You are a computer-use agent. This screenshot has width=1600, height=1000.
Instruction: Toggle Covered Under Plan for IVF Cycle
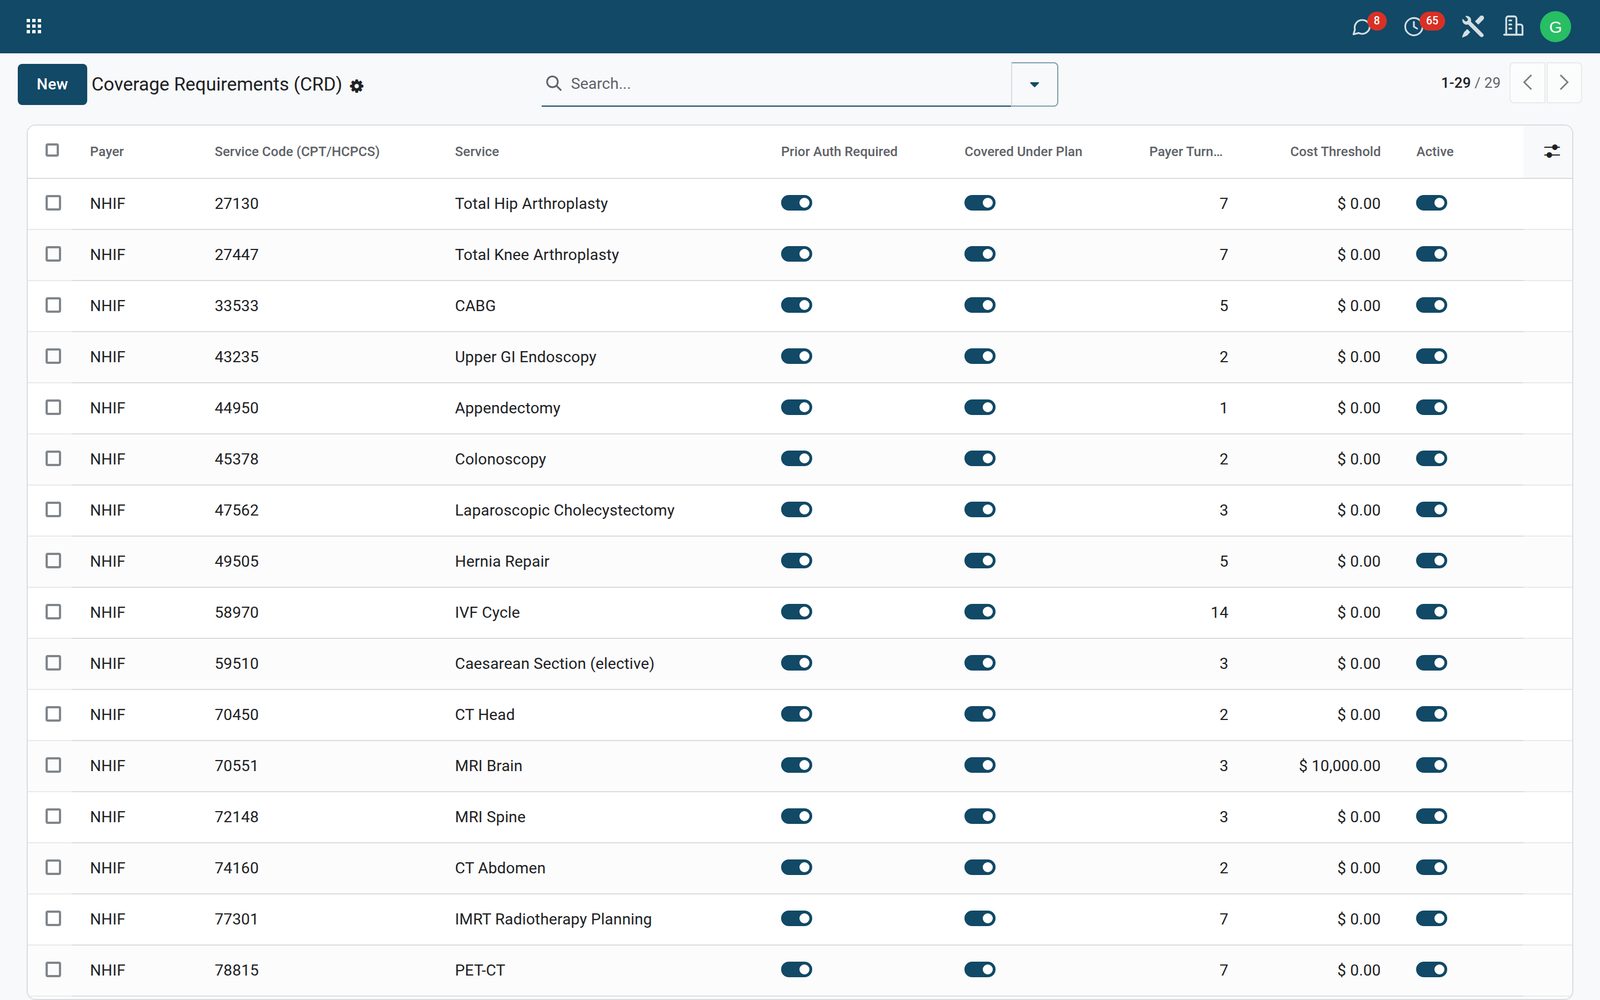(x=980, y=612)
